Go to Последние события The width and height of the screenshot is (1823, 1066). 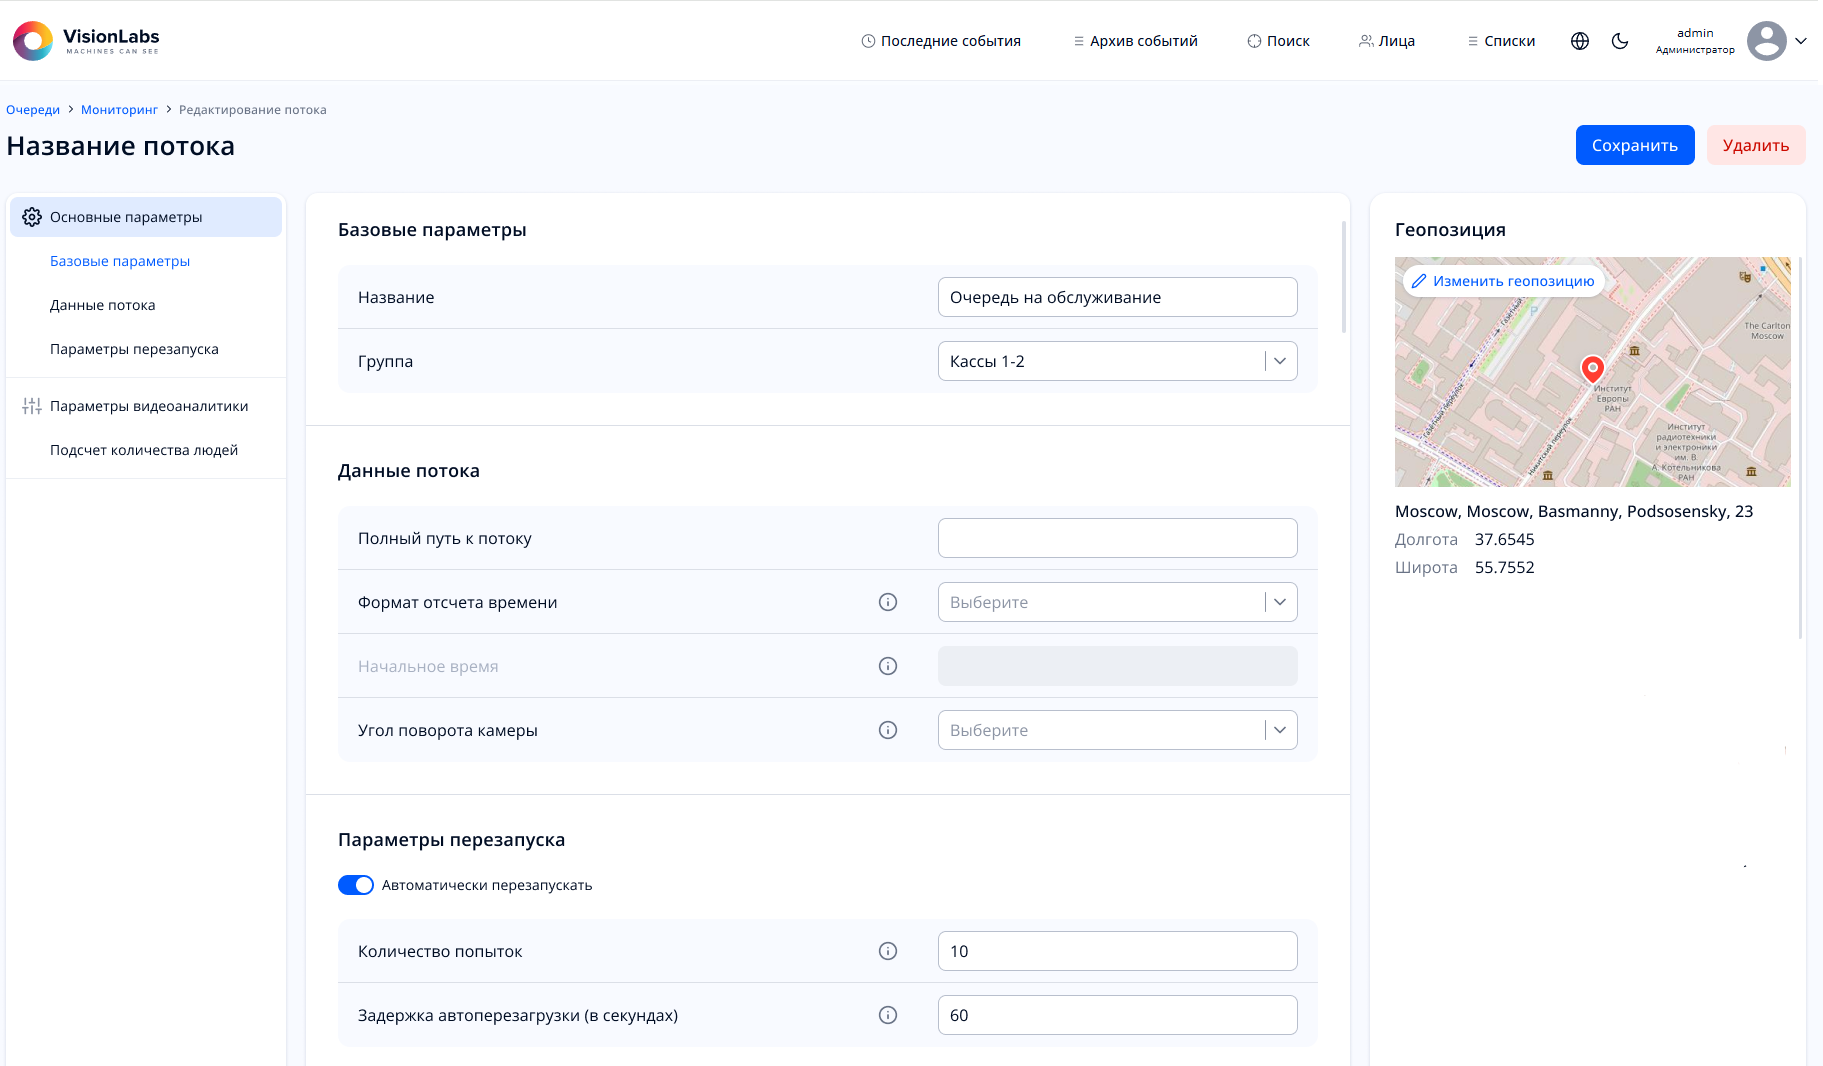pyautogui.click(x=941, y=41)
